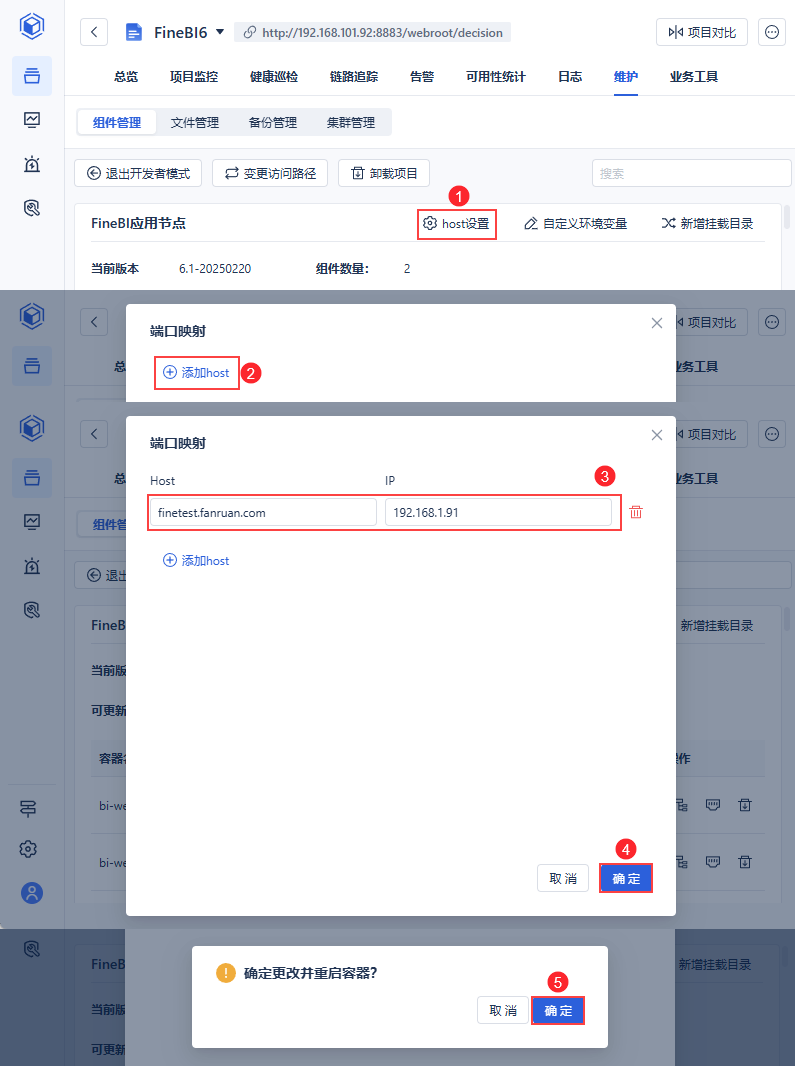
Task: Open the undimmed more options ellipsis button
Action: pos(772,32)
